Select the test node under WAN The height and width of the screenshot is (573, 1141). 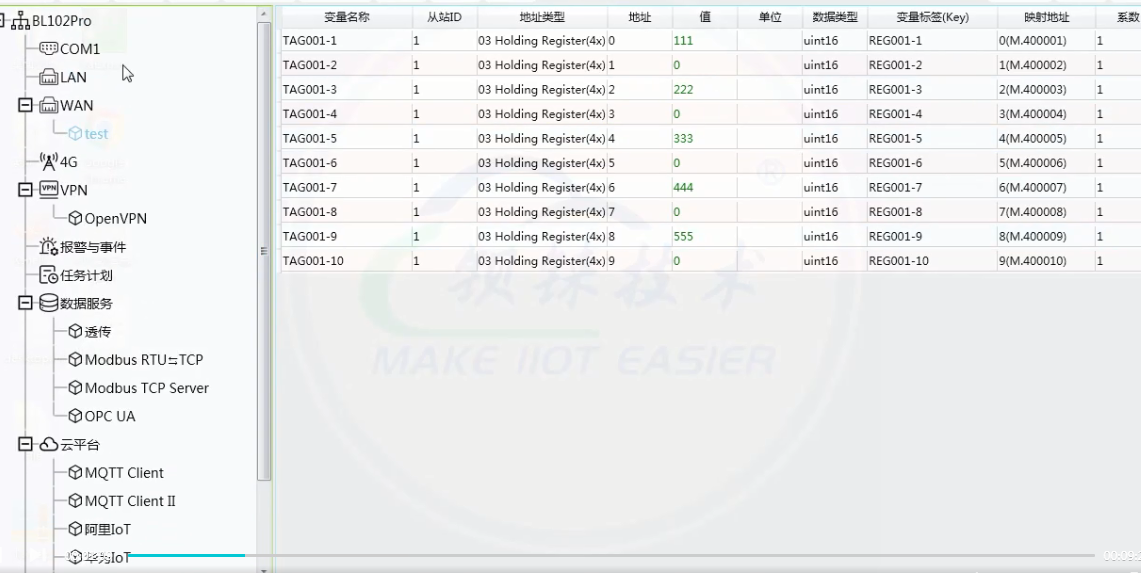96,134
